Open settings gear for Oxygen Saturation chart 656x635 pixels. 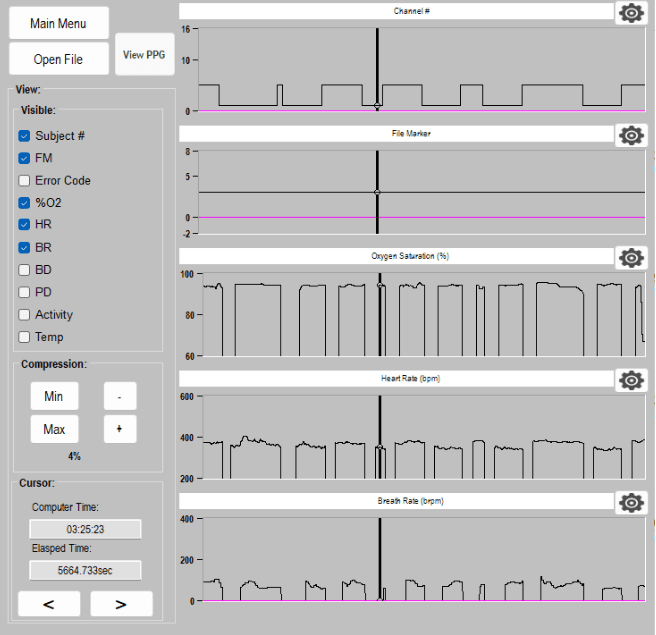click(x=631, y=258)
